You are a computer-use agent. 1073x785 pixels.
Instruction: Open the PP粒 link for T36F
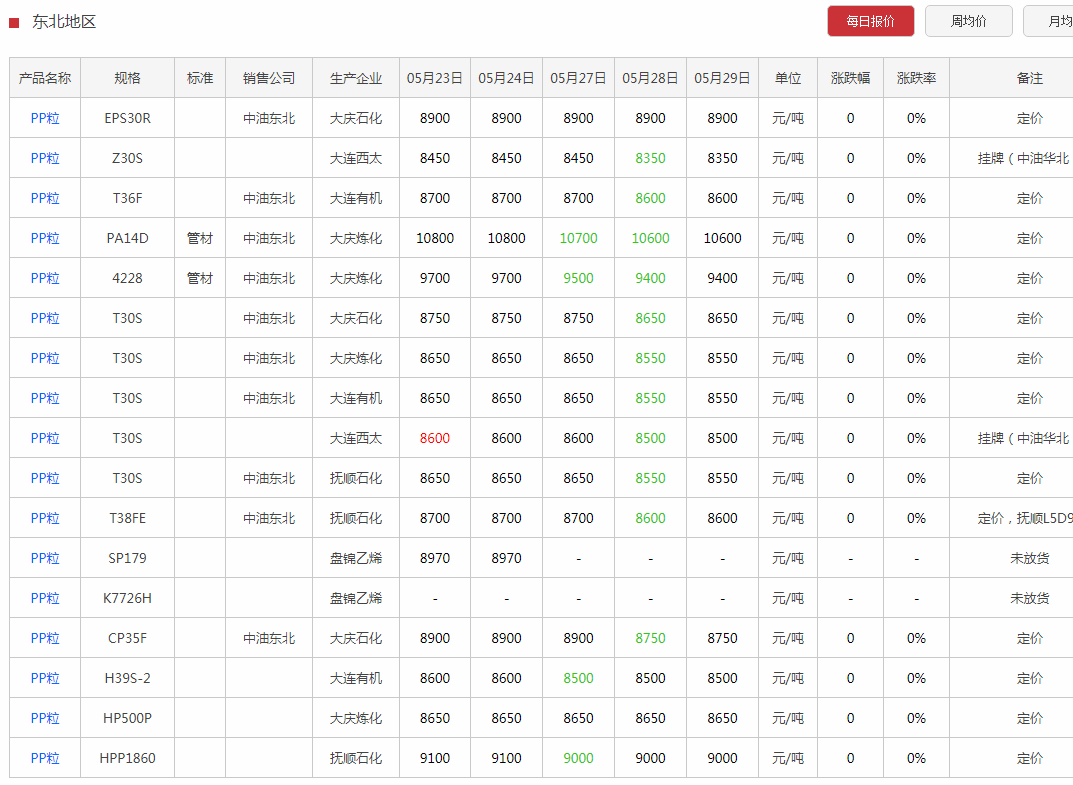tap(45, 198)
